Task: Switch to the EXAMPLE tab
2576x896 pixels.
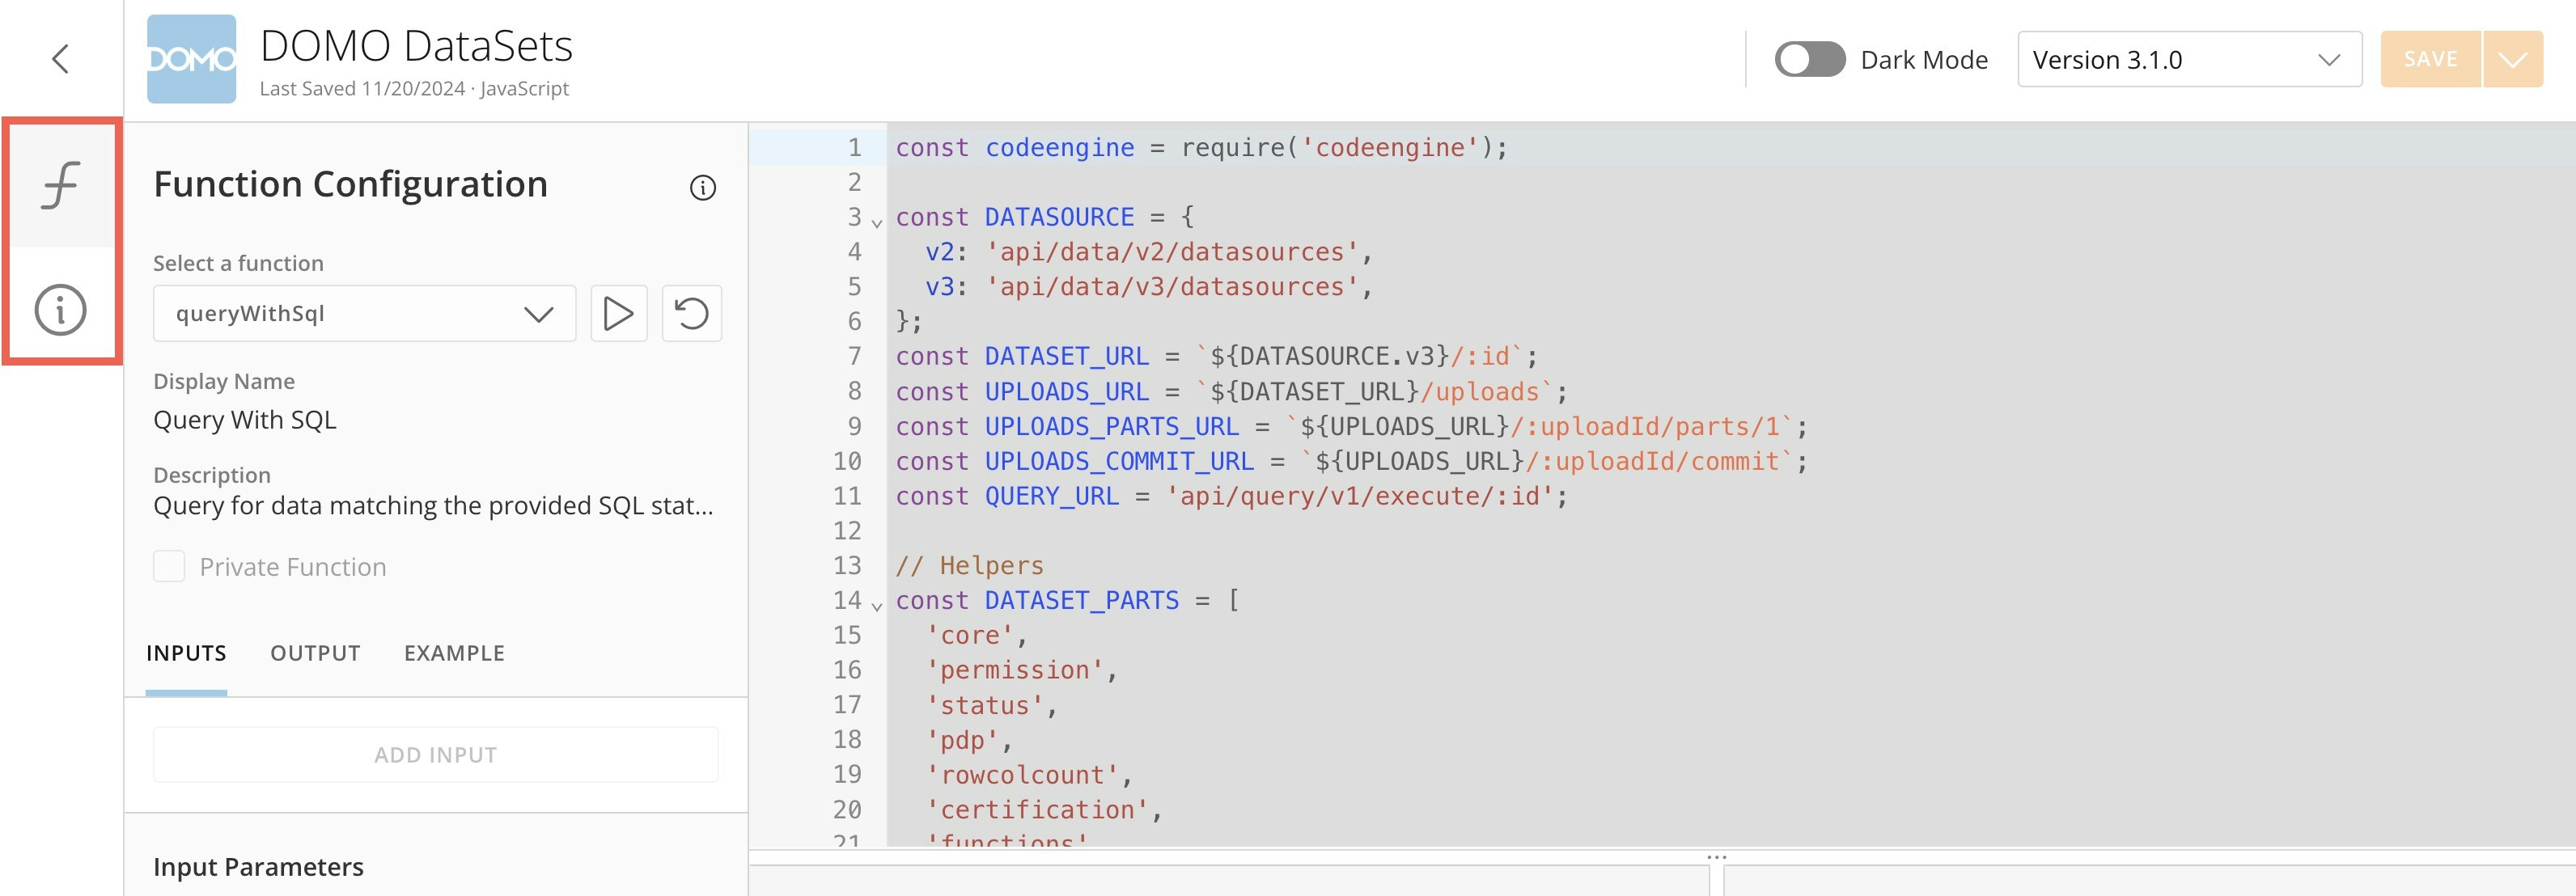Action: 454,653
